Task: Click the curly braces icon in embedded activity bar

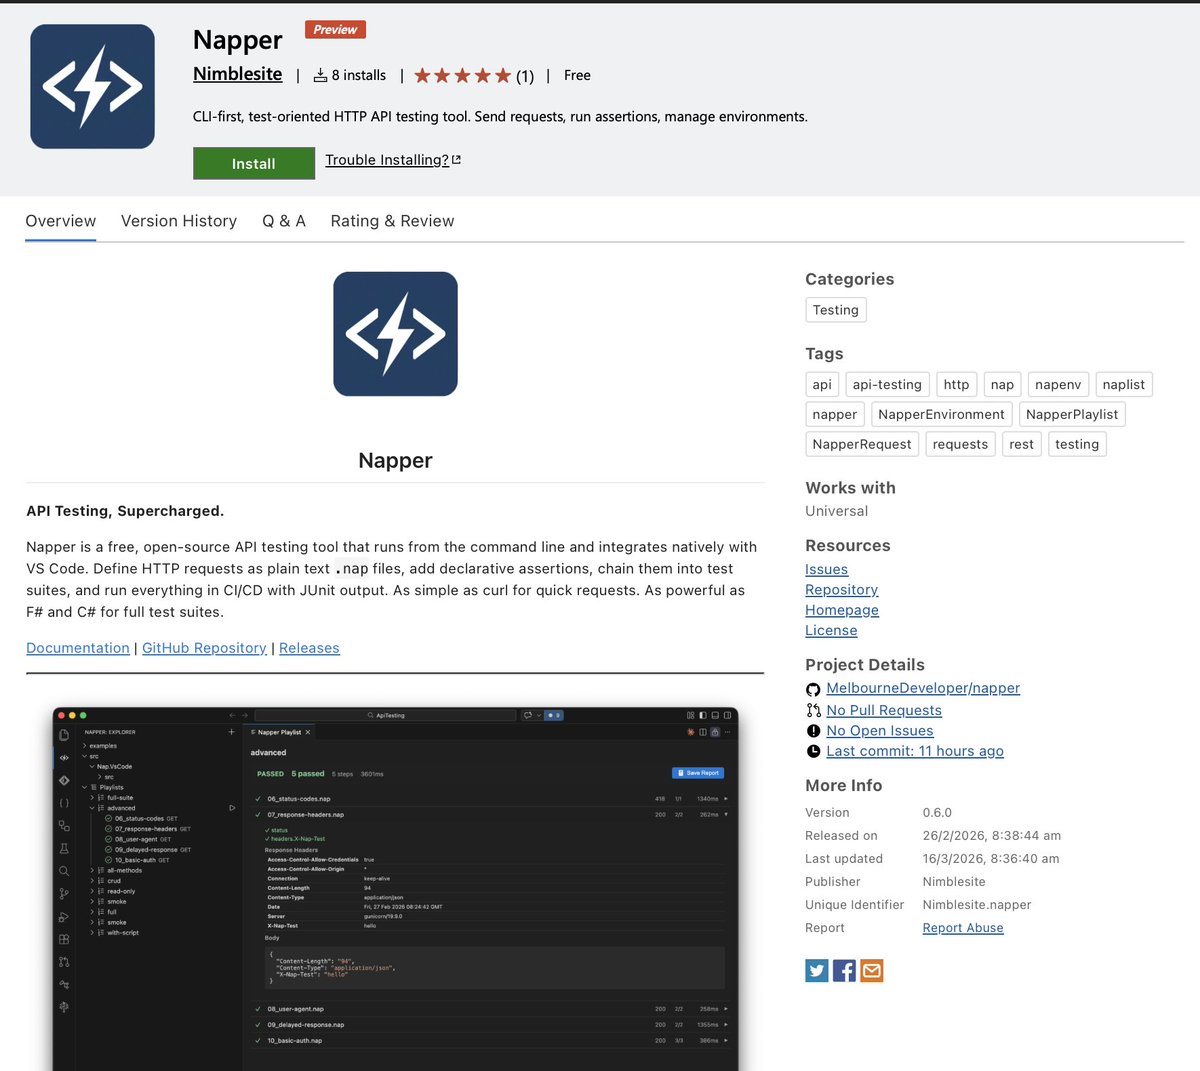Action: (x=64, y=803)
